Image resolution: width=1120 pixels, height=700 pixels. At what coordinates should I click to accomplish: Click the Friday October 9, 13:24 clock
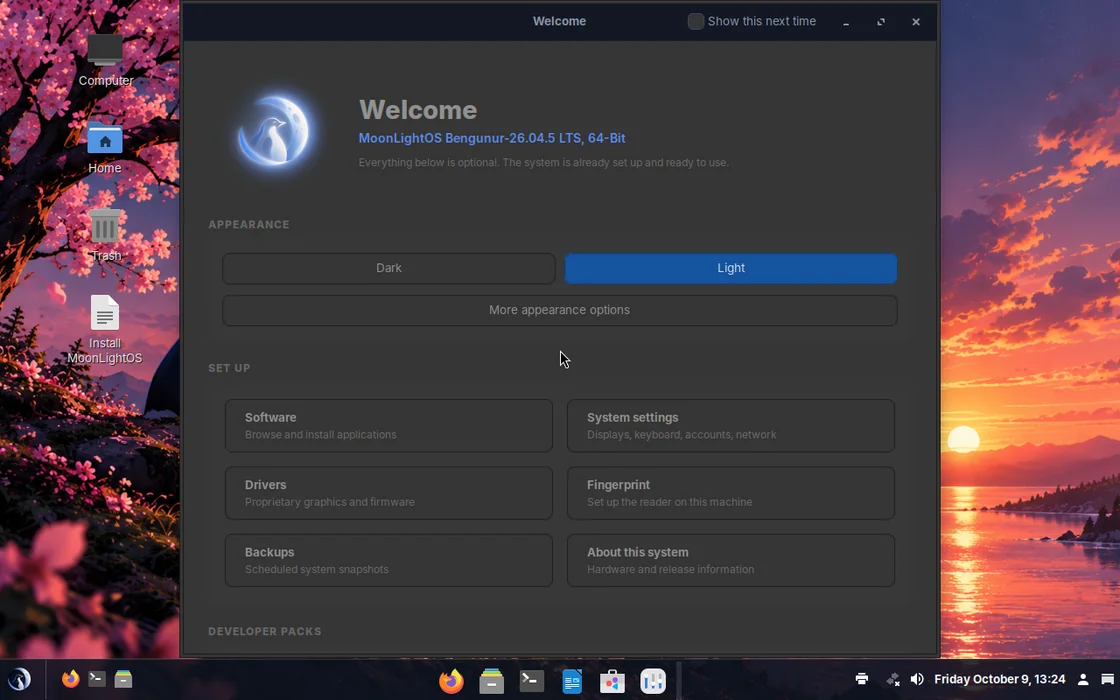pos(999,679)
